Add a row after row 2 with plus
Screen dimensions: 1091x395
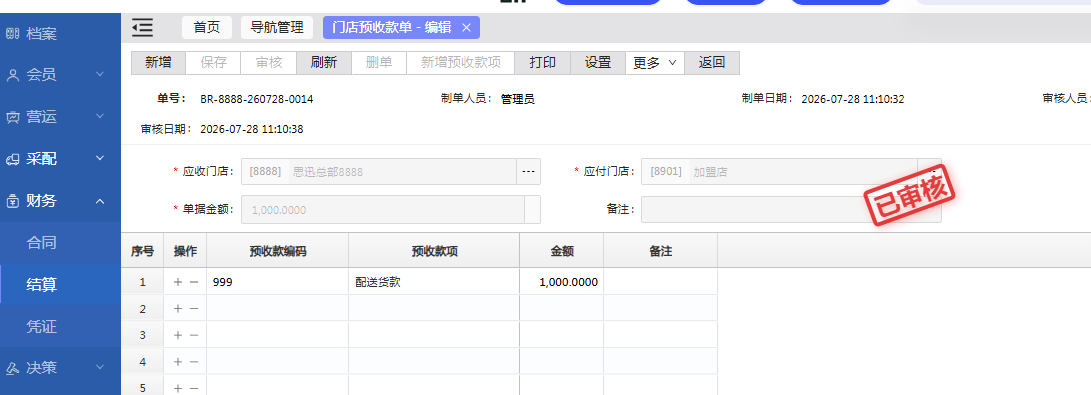177,309
